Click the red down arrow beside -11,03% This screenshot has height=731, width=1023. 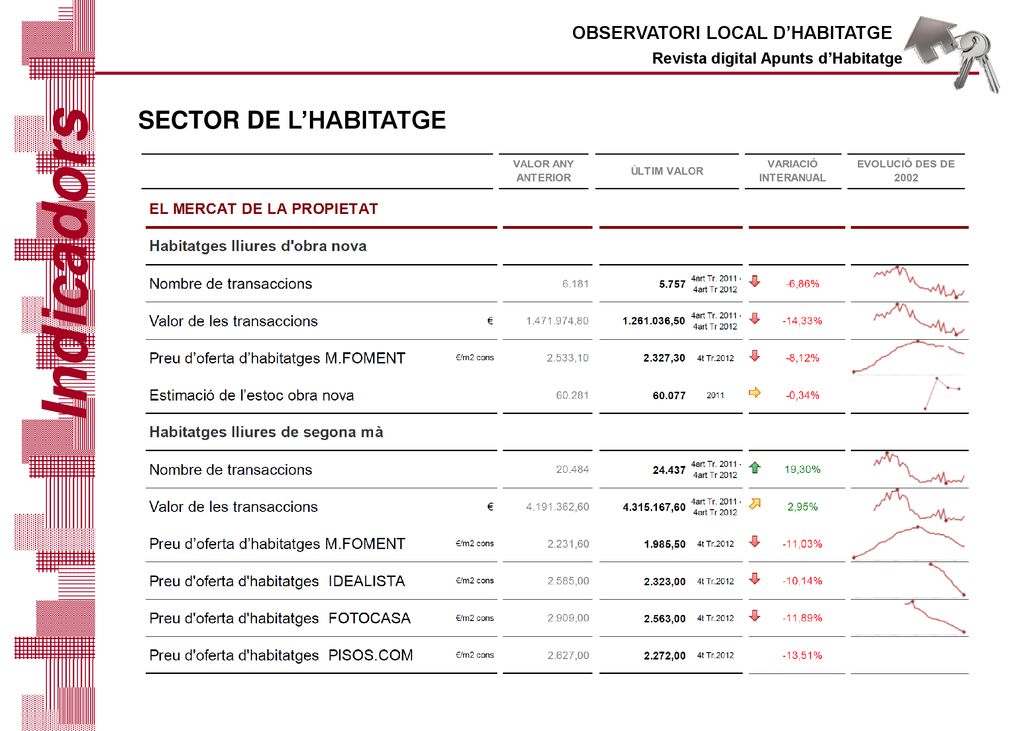pyautogui.click(x=755, y=542)
